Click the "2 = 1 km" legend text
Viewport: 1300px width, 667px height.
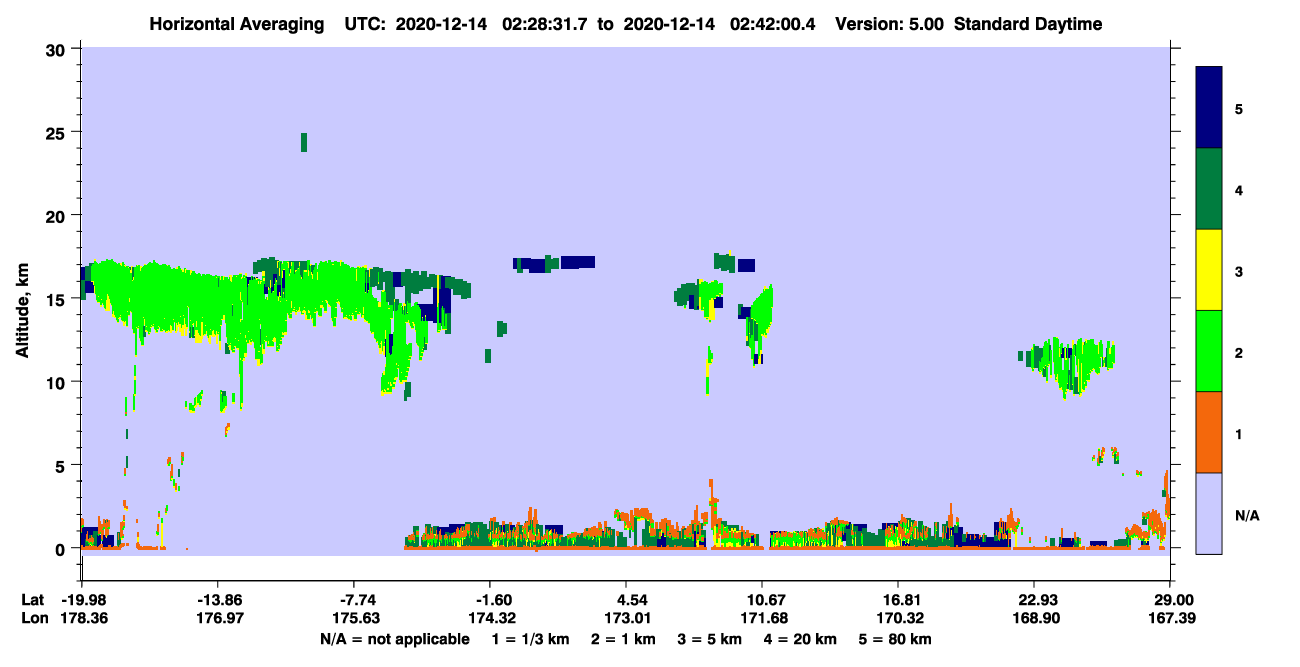click(623, 638)
